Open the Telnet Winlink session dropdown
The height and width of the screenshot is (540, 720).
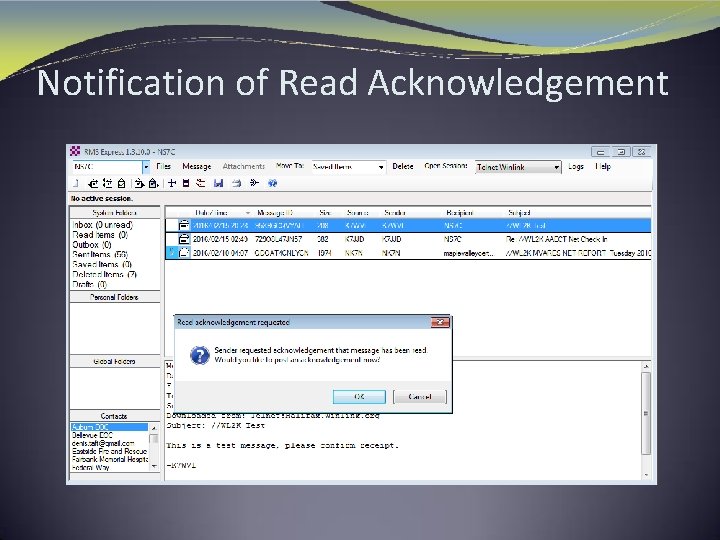(556, 167)
